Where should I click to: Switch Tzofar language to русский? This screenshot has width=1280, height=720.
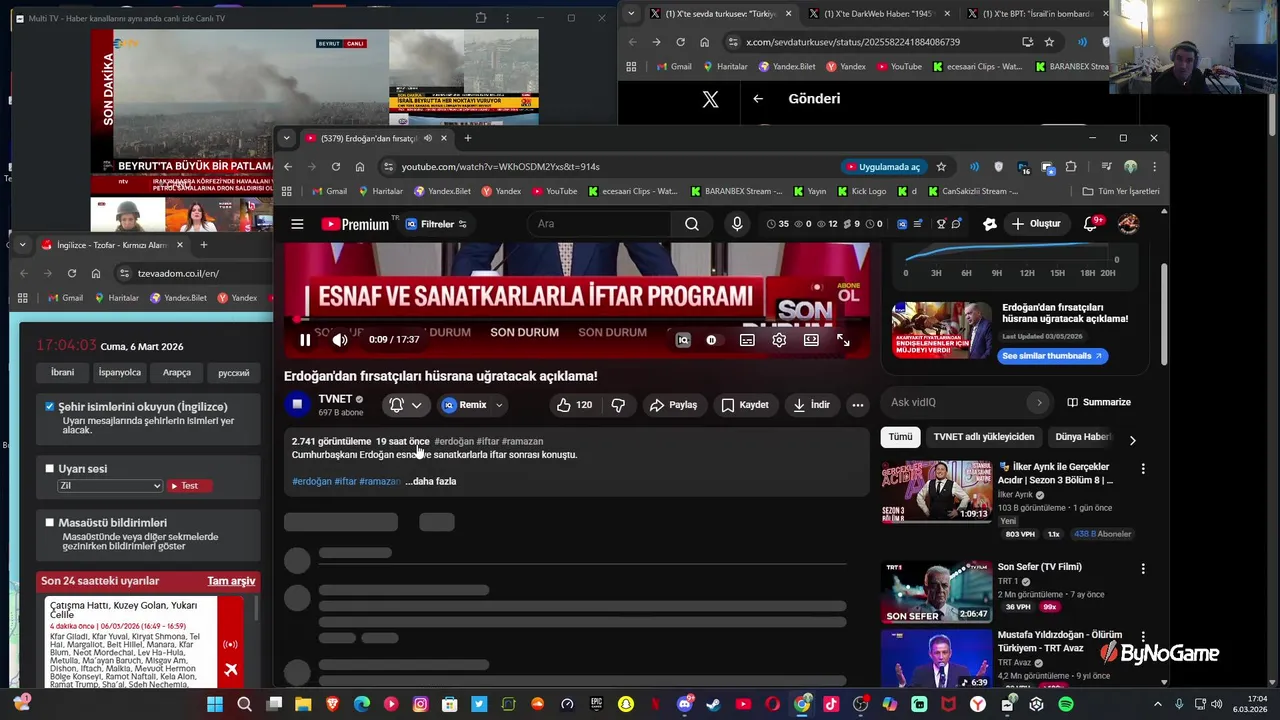pos(234,372)
